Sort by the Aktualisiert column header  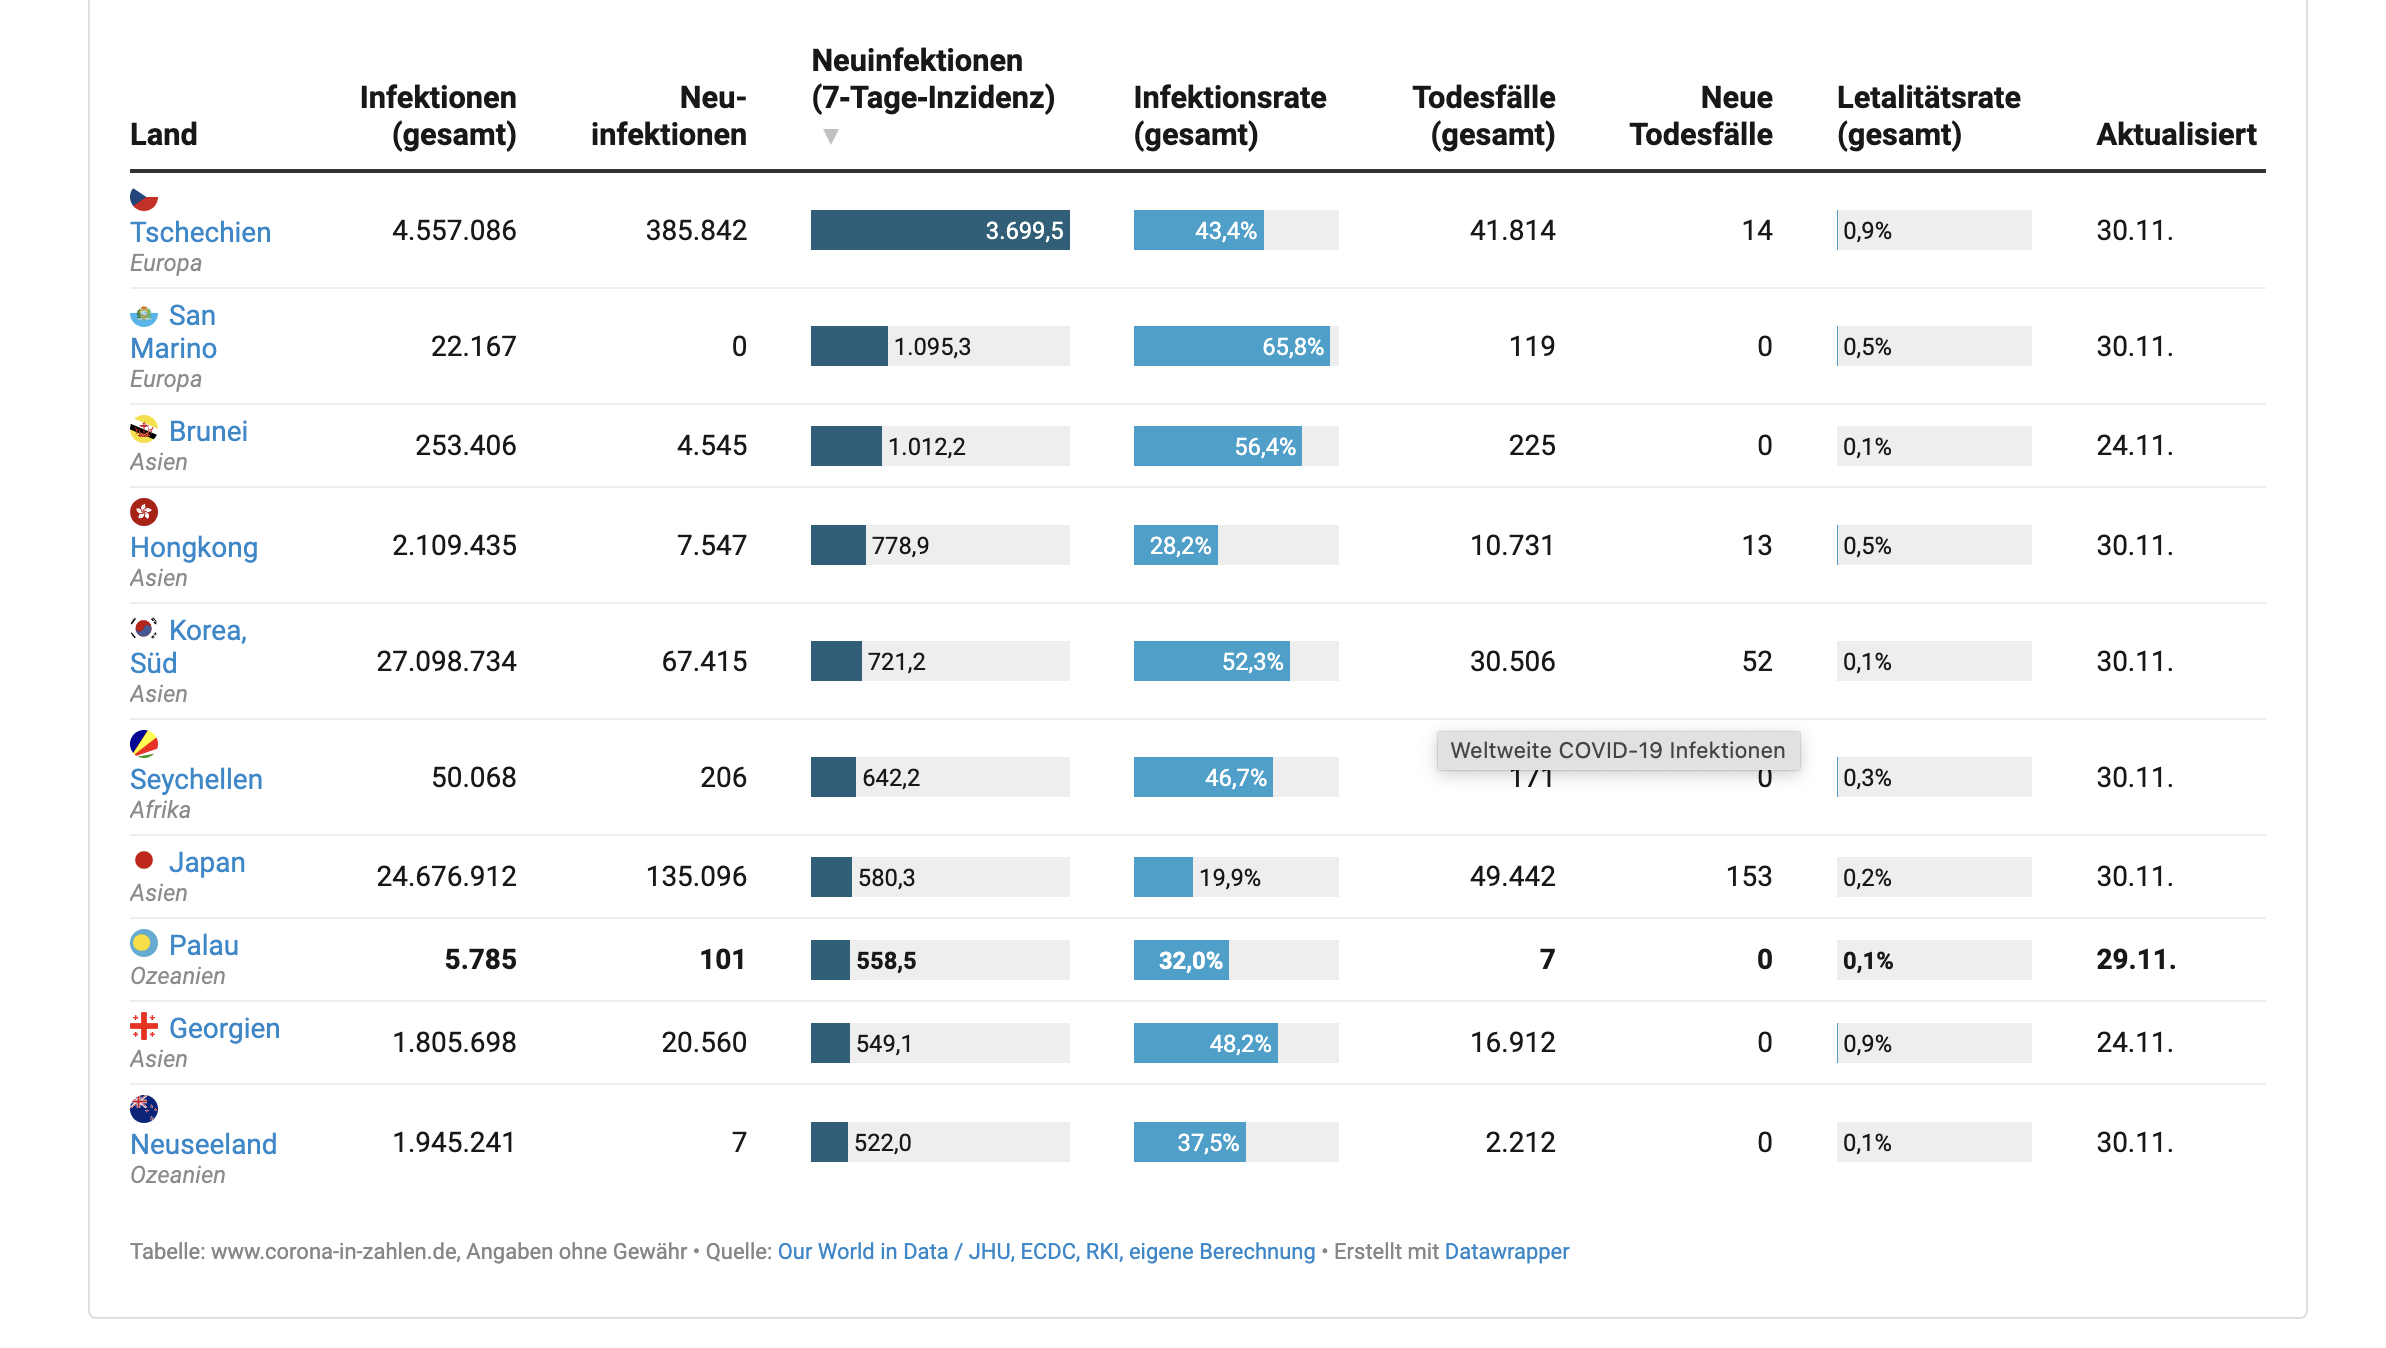pyautogui.click(x=2176, y=134)
